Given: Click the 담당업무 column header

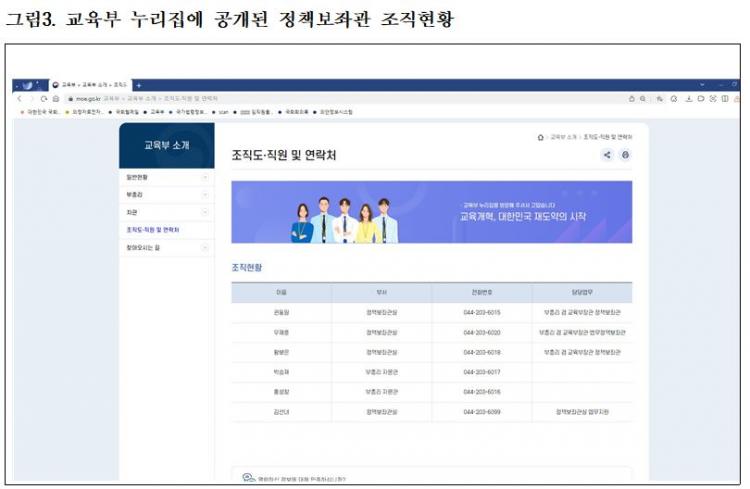Looking at the screenshot, I should (x=582, y=292).
